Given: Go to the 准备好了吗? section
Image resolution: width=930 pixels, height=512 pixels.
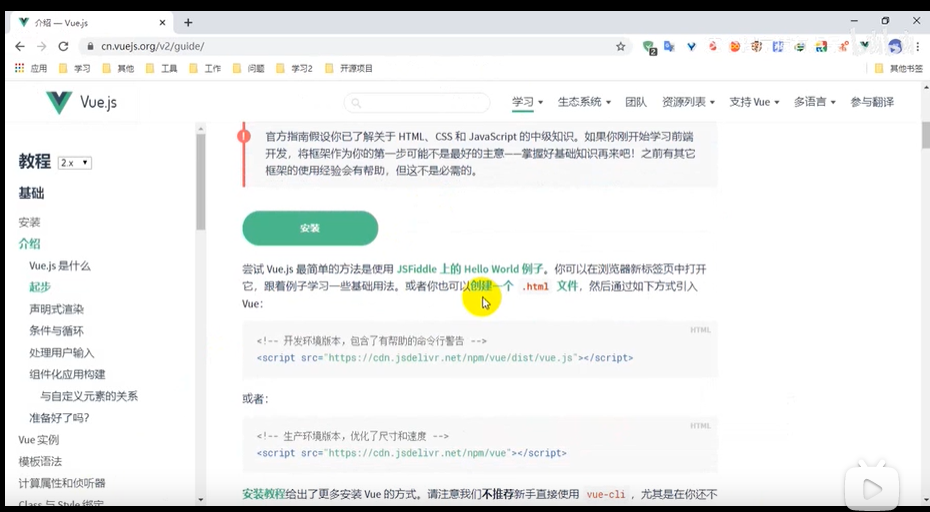Looking at the screenshot, I should 59,418.
